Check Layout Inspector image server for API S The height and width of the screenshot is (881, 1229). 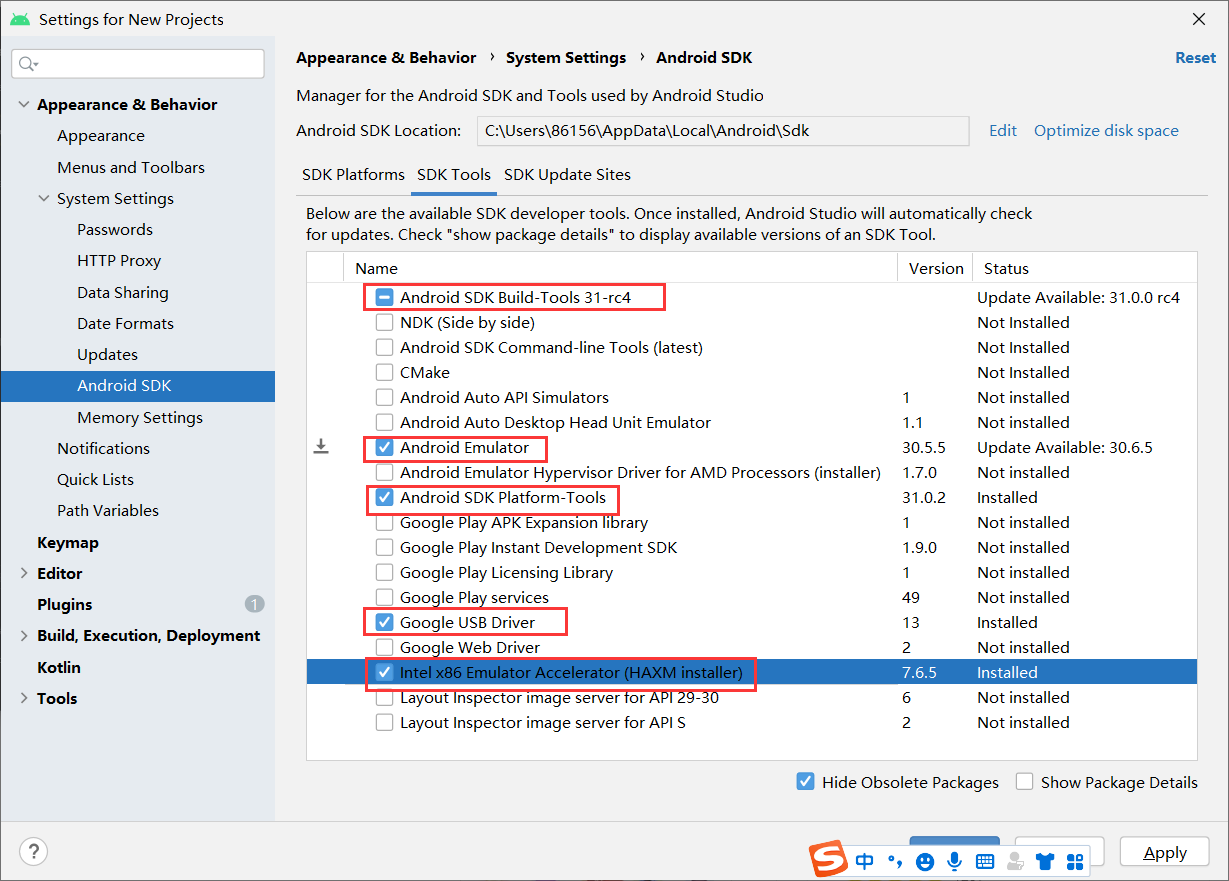[x=384, y=722]
